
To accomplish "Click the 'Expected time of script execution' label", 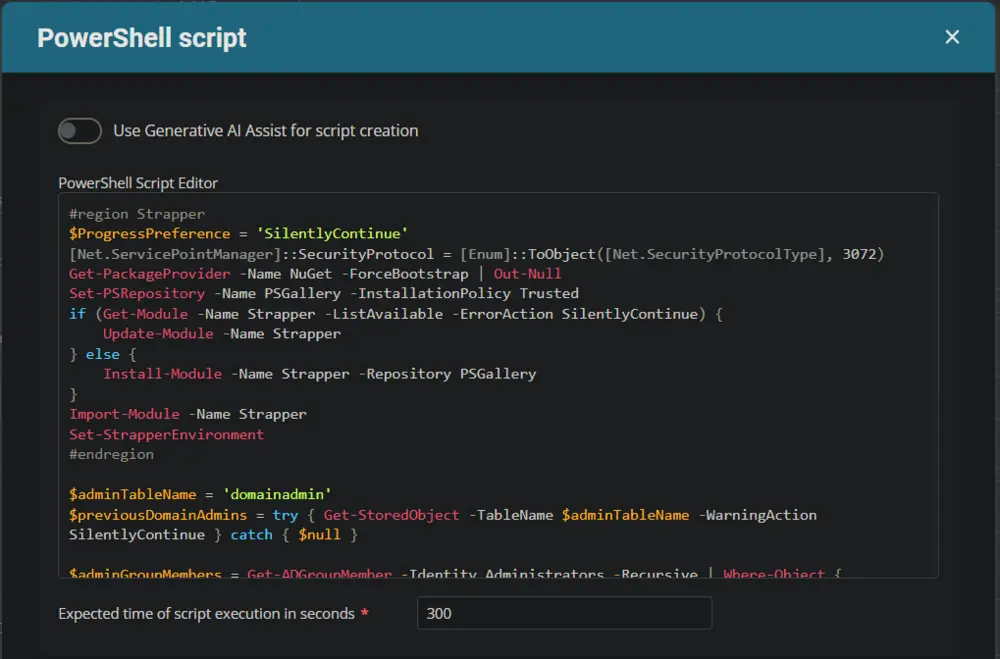I will pos(206,614).
